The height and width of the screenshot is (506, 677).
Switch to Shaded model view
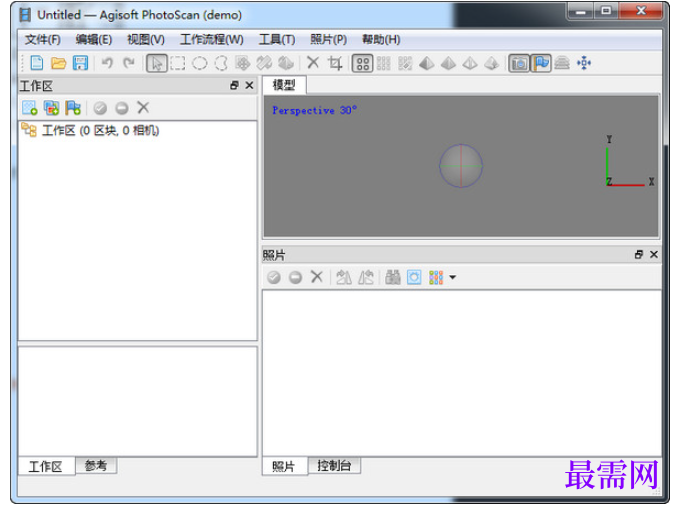pyautogui.click(x=427, y=63)
